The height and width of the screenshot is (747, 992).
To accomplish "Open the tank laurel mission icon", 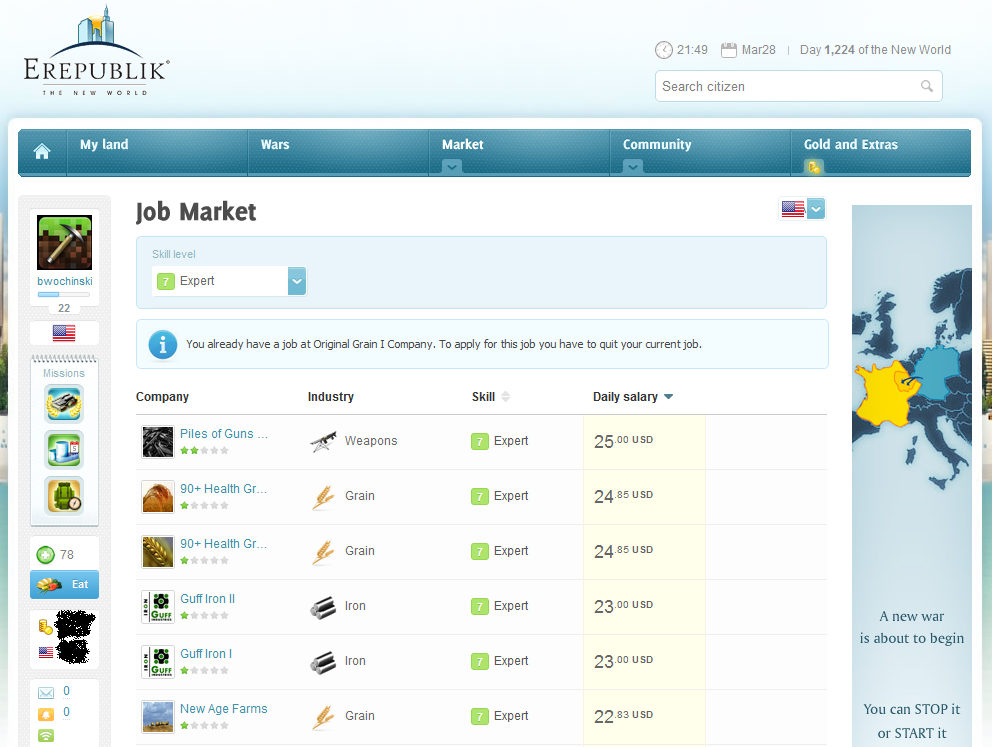I will tap(64, 404).
